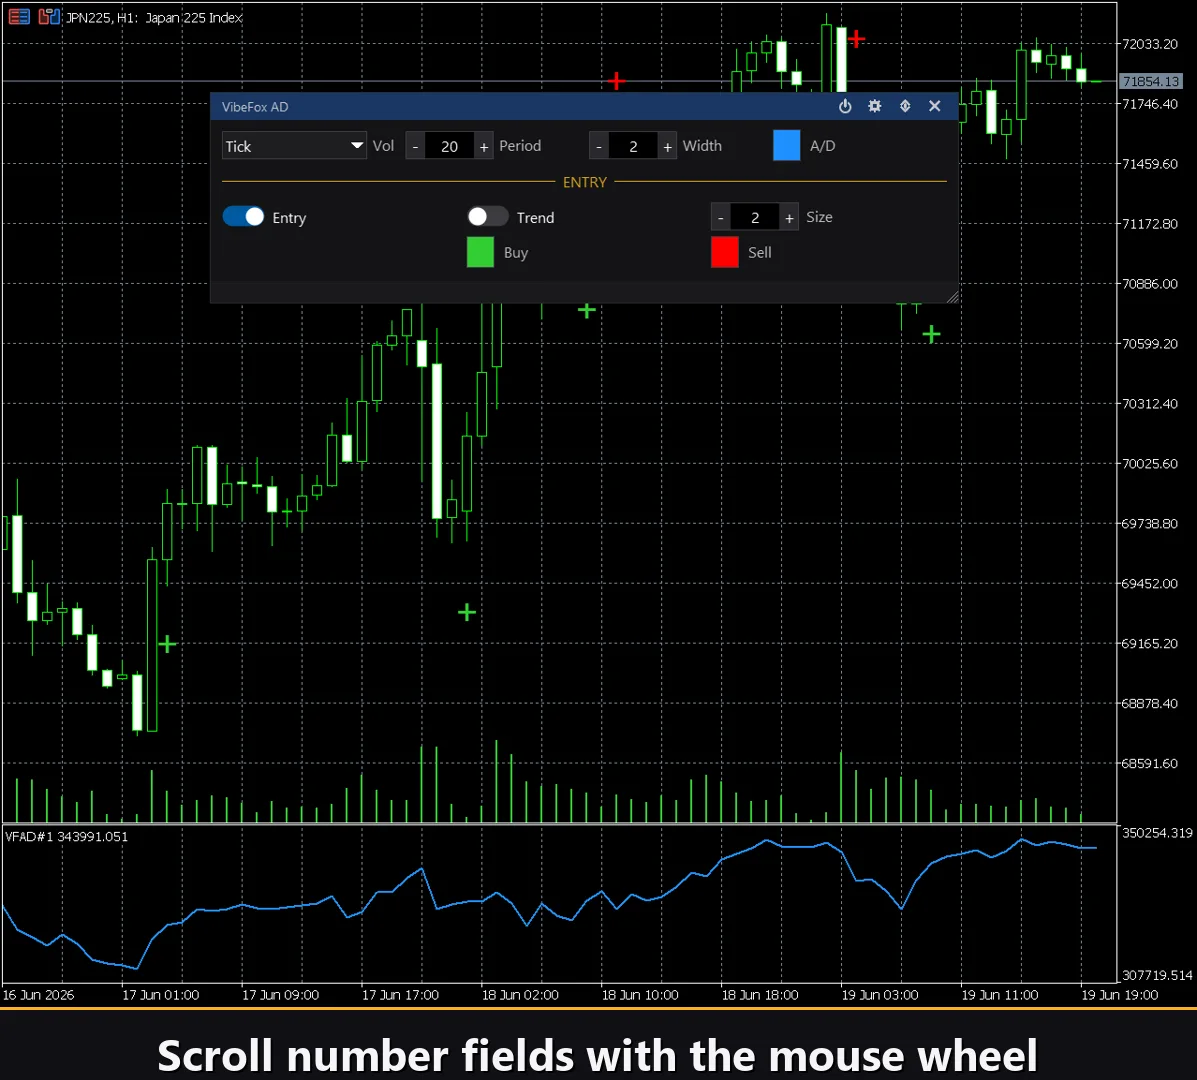Image resolution: width=1197 pixels, height=1080 pixels.
Task: Open the blue A/D color swatch
Action: (x=786, y=146)
